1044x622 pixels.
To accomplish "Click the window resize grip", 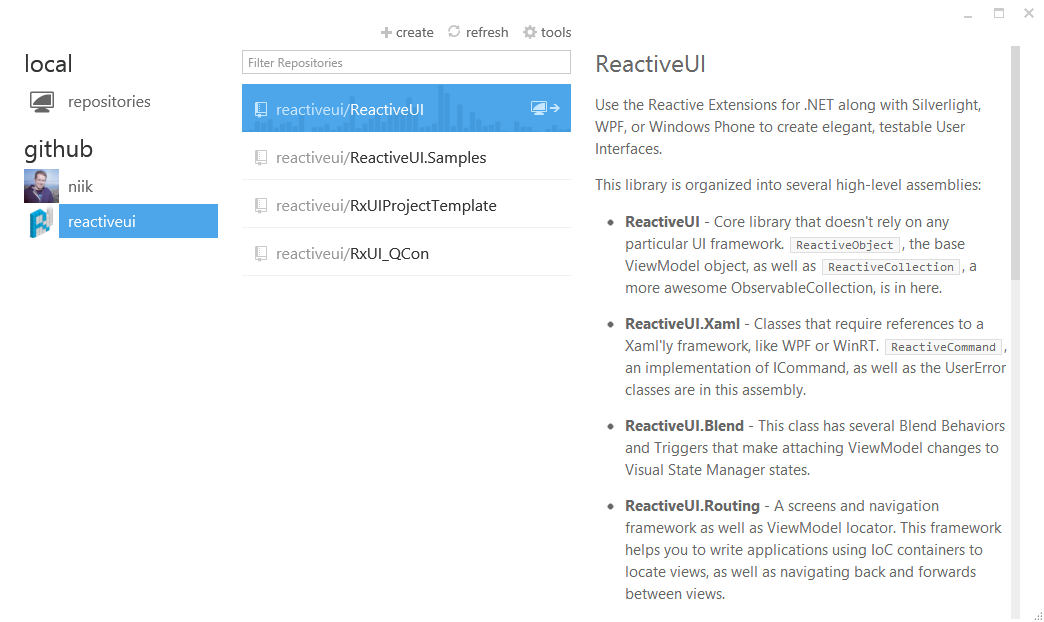I will (x=1039, y=617).
